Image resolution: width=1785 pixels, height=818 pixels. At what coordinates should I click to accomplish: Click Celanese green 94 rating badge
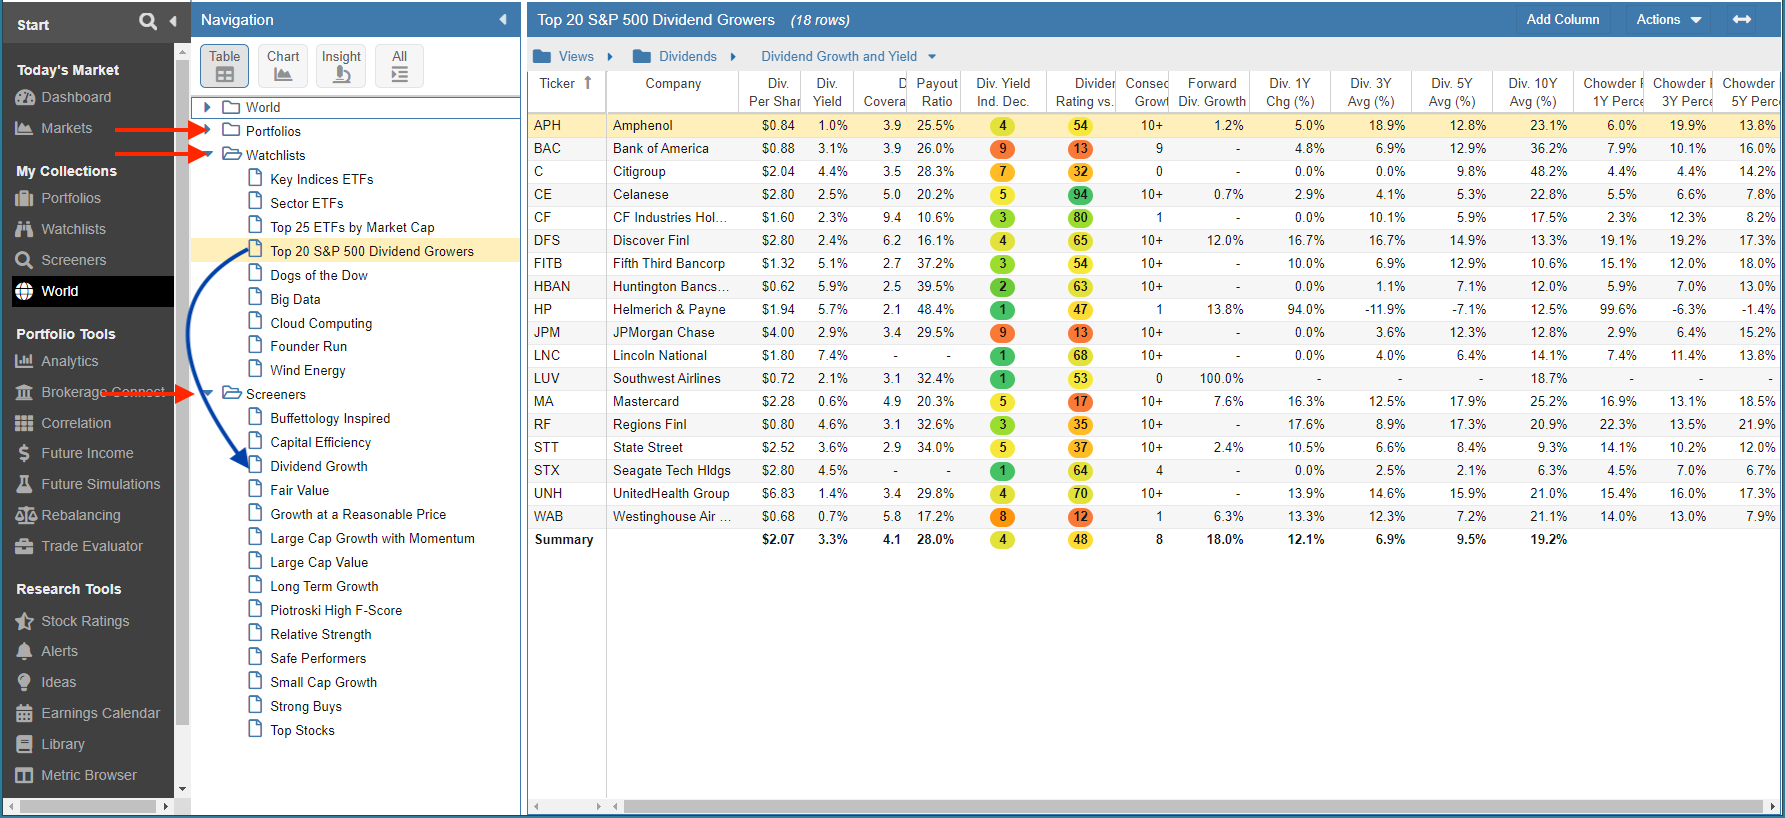tap(1080, 195)
